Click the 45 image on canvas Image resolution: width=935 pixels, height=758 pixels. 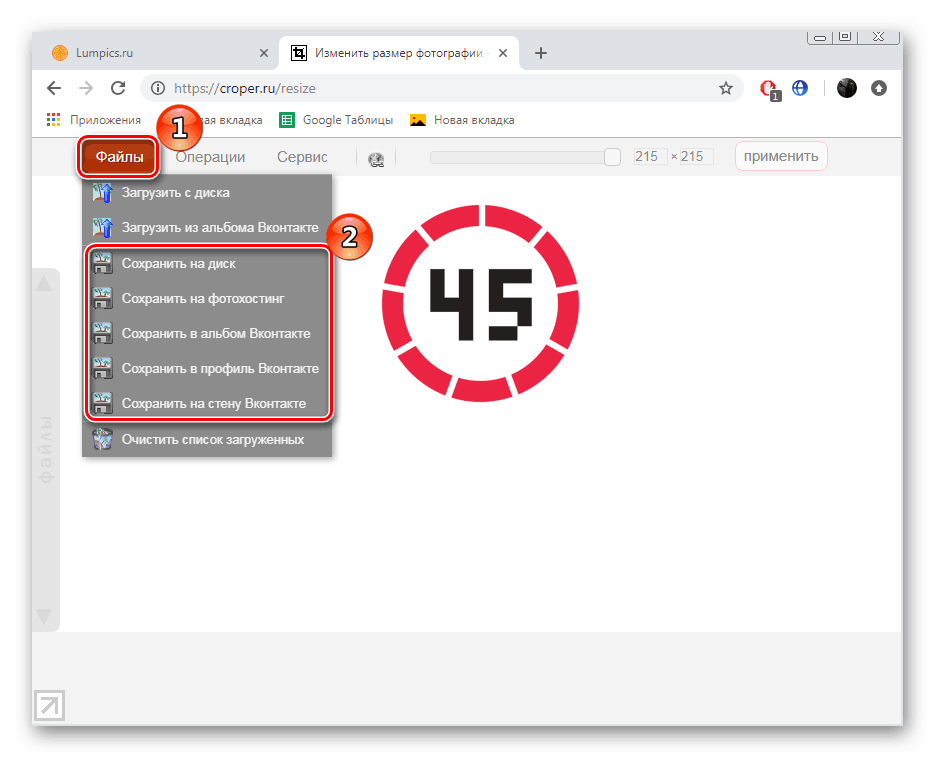481,303
